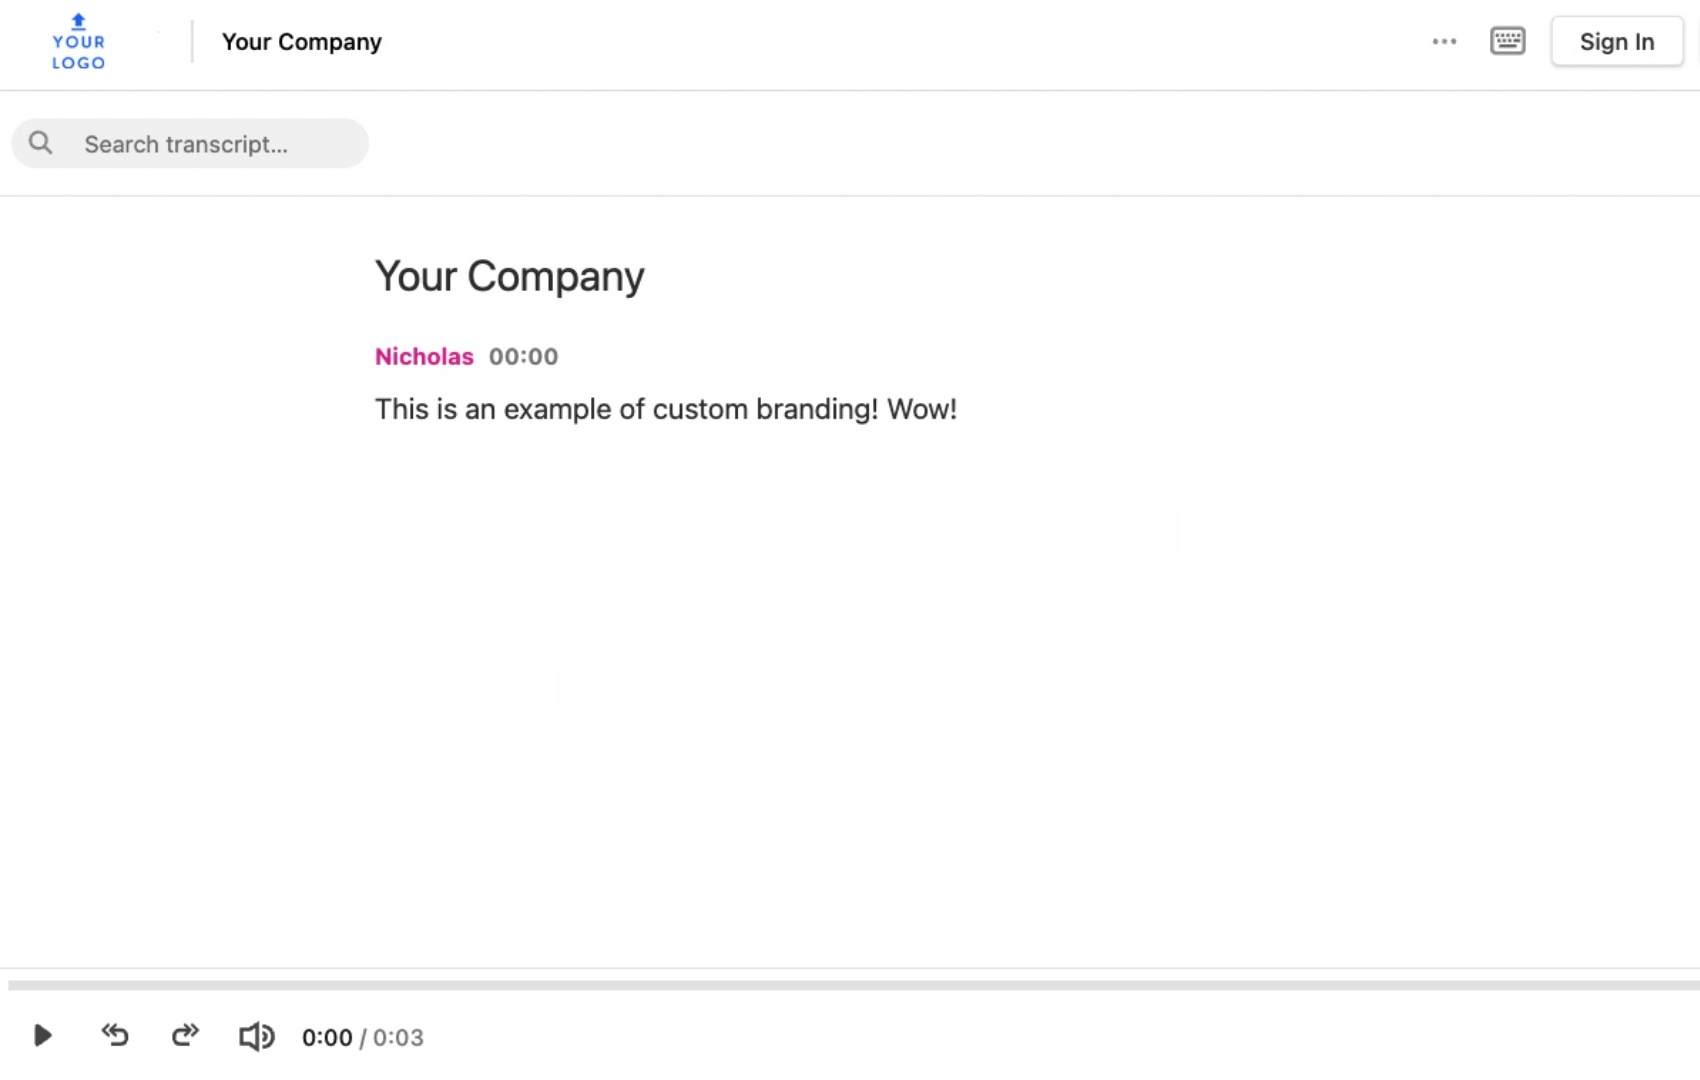Screen dimensions: 1700x1080
Task: Select the speaker name Nicholas
Action: click(424, 357)
